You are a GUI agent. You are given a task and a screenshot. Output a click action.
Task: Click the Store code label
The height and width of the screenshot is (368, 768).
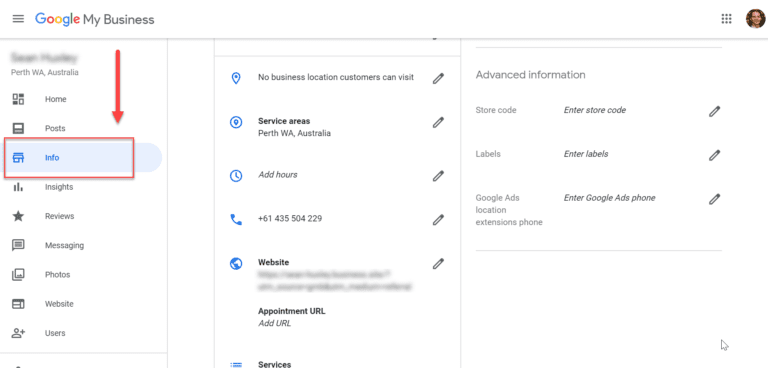(496, 110)
